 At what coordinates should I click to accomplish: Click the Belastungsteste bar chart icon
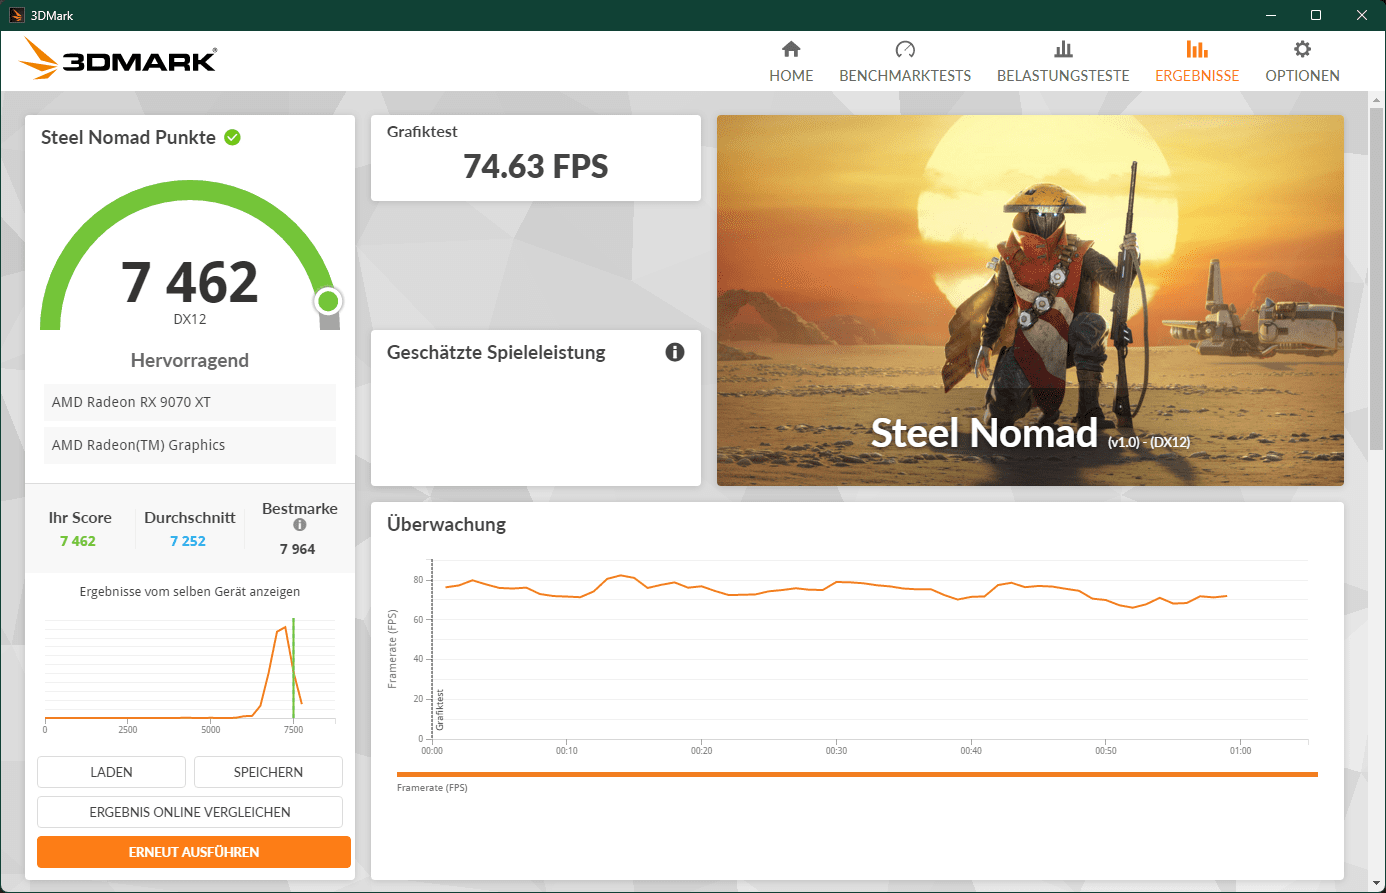tap(1063, 49)
